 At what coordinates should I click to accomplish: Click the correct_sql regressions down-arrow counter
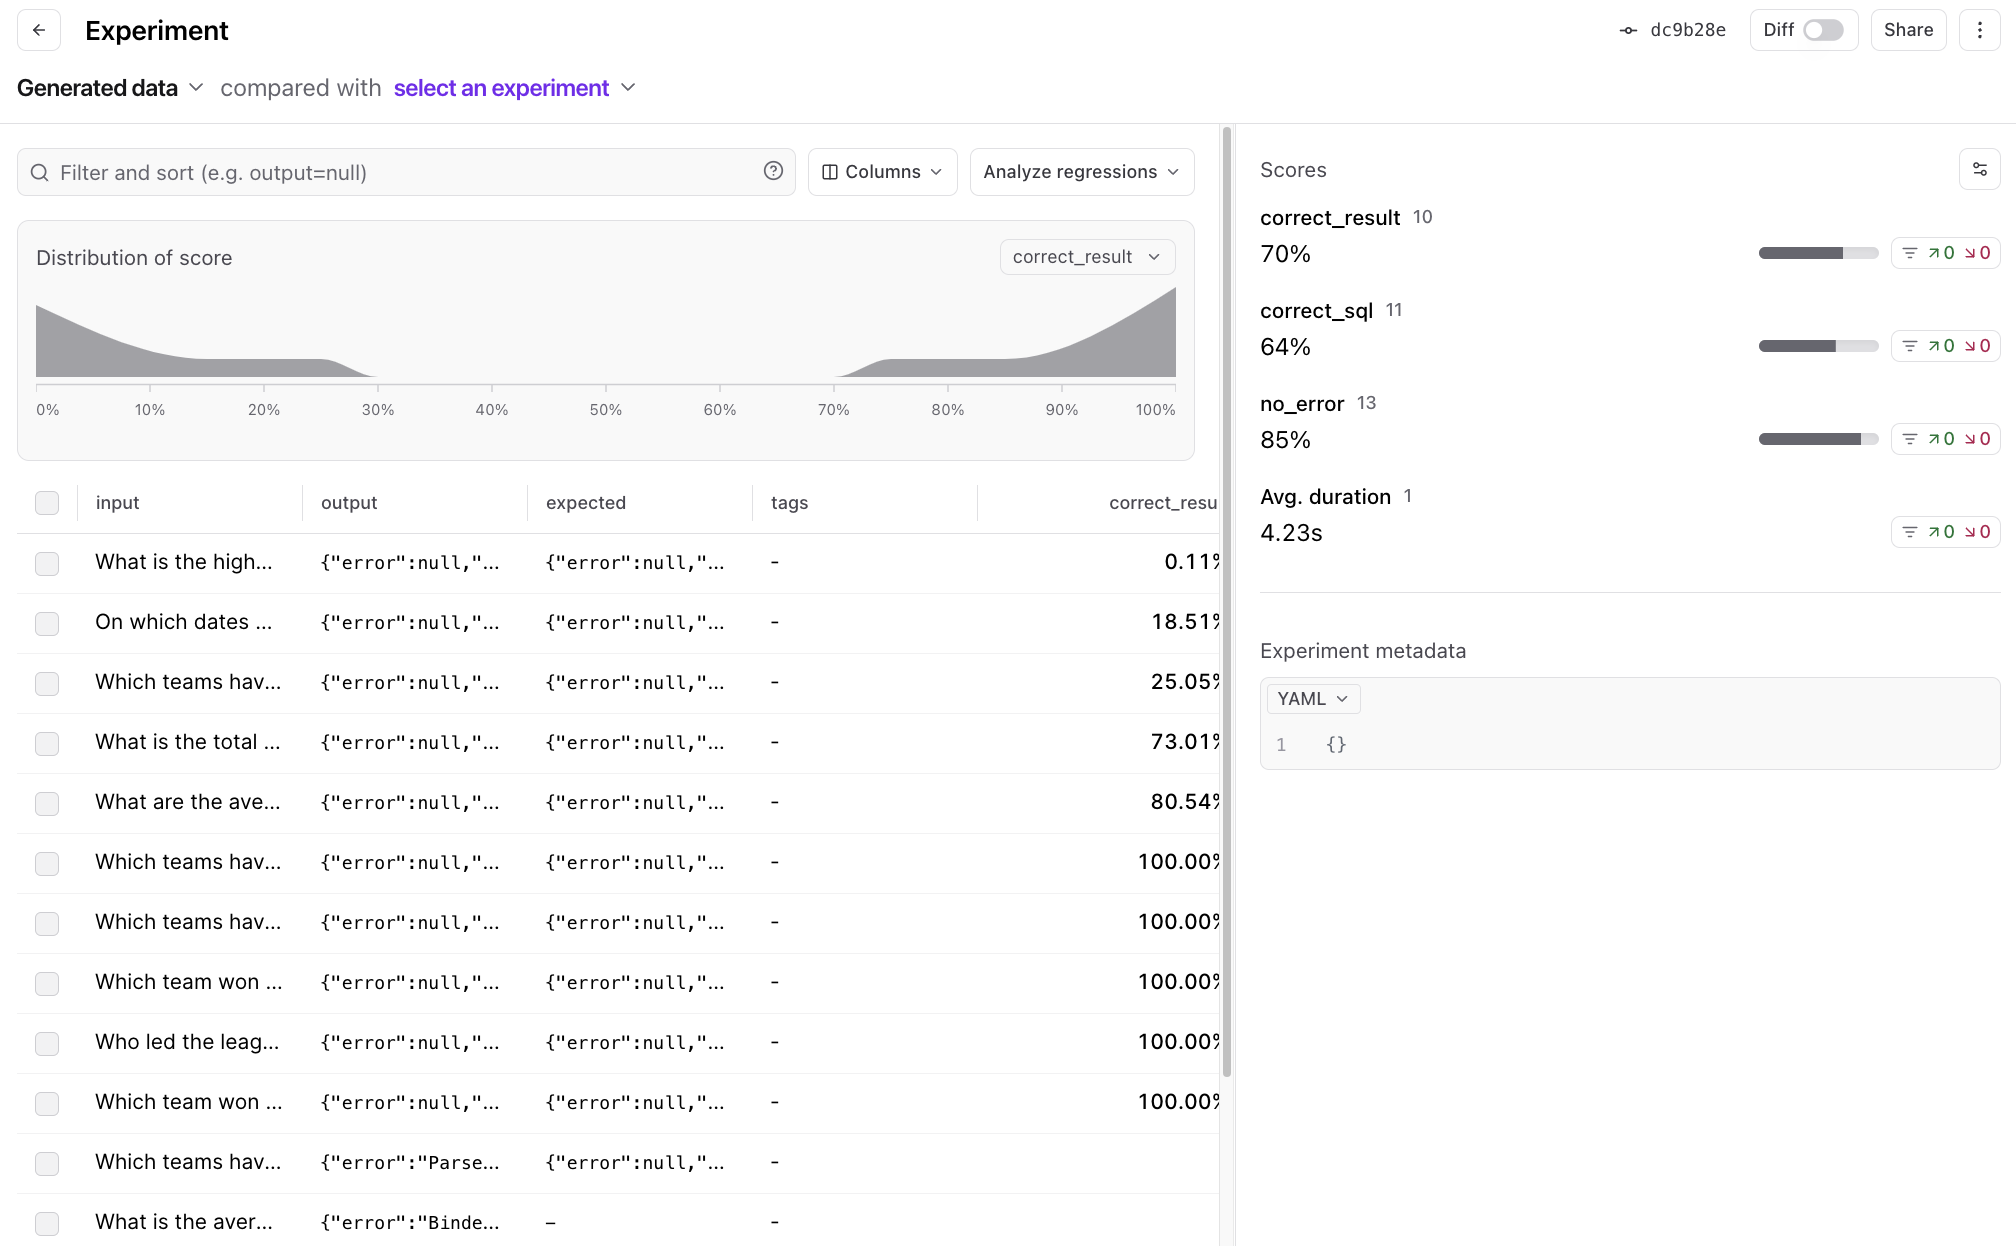click(1977, 346)
